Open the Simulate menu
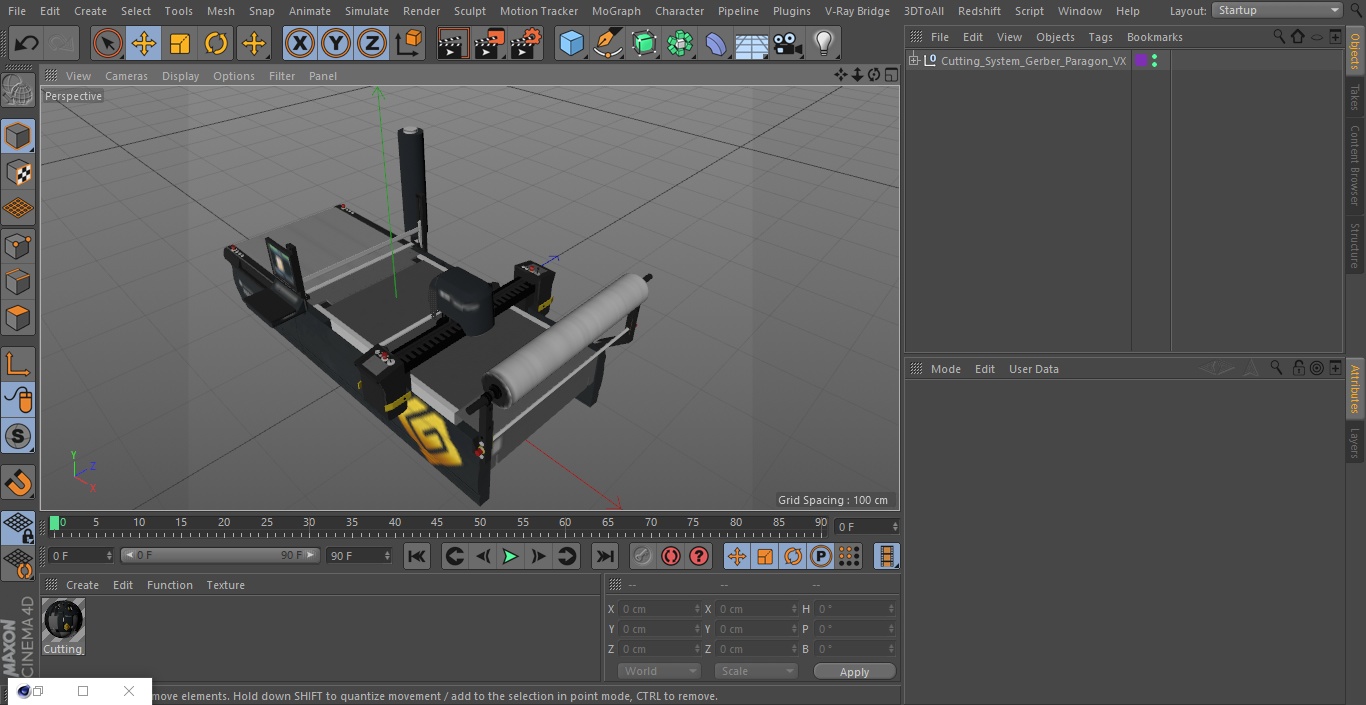The width and height of the screenshot is (1366, 705). (x=367, y=11)
